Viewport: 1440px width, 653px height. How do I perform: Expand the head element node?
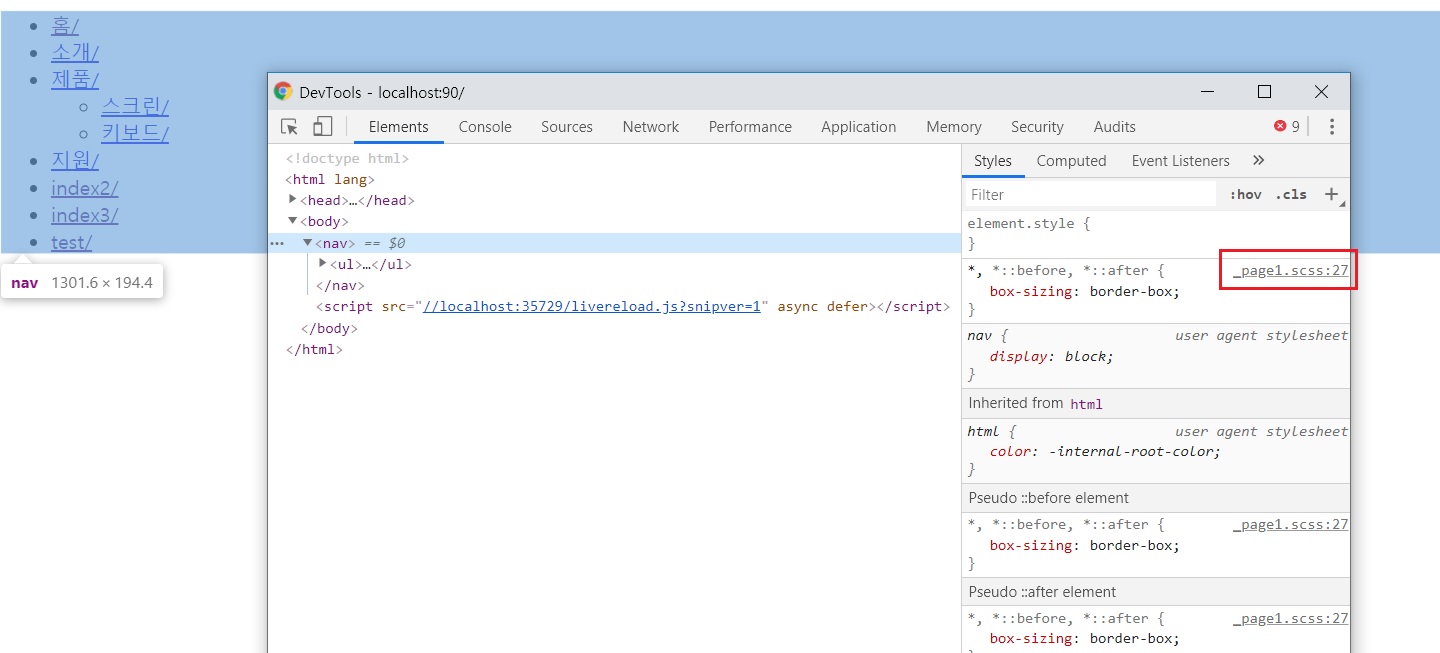click(x=293, y=200)
